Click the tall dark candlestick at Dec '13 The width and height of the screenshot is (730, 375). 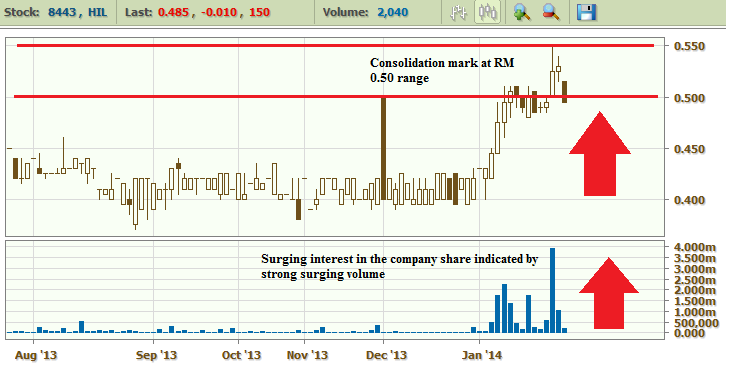(x=384, y=148)
